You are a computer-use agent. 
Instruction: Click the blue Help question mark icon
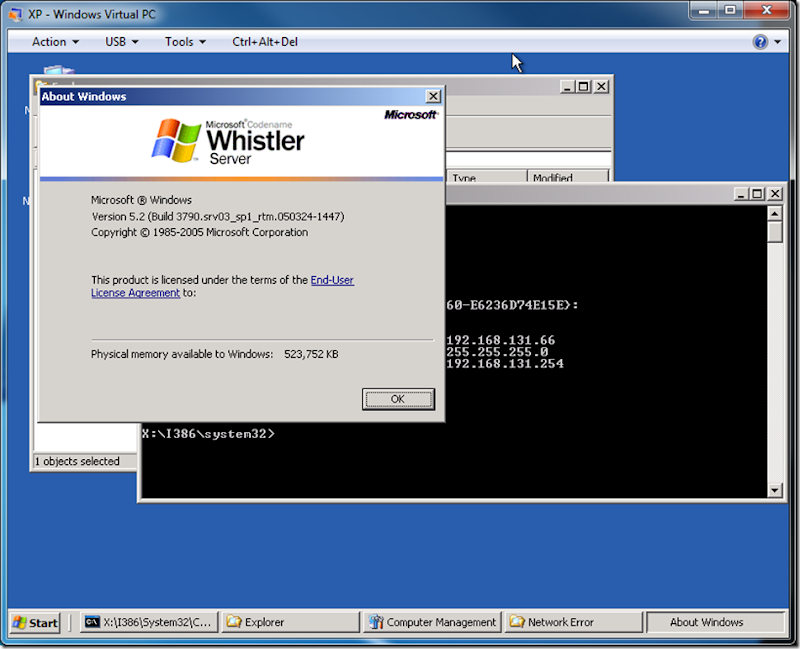click(x=760, y=42)
